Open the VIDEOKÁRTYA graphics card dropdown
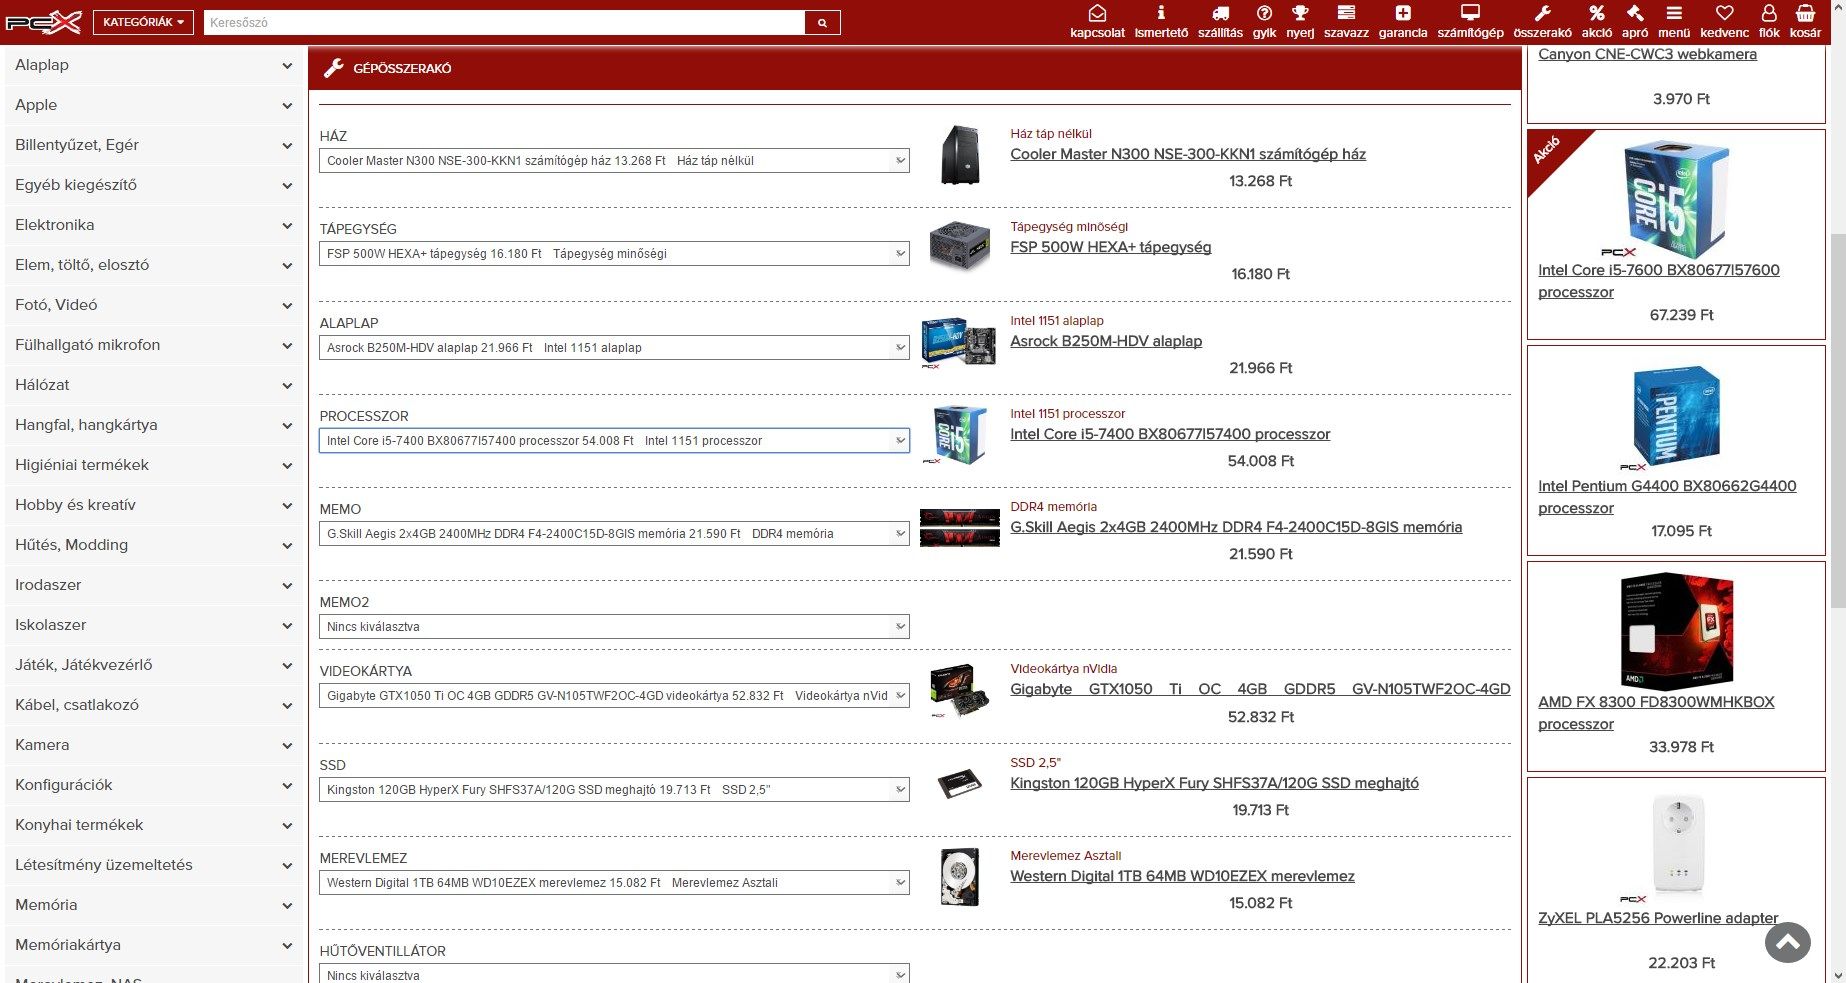The width and height of the screenshot is (1846, 983). [x=614, y=696]
